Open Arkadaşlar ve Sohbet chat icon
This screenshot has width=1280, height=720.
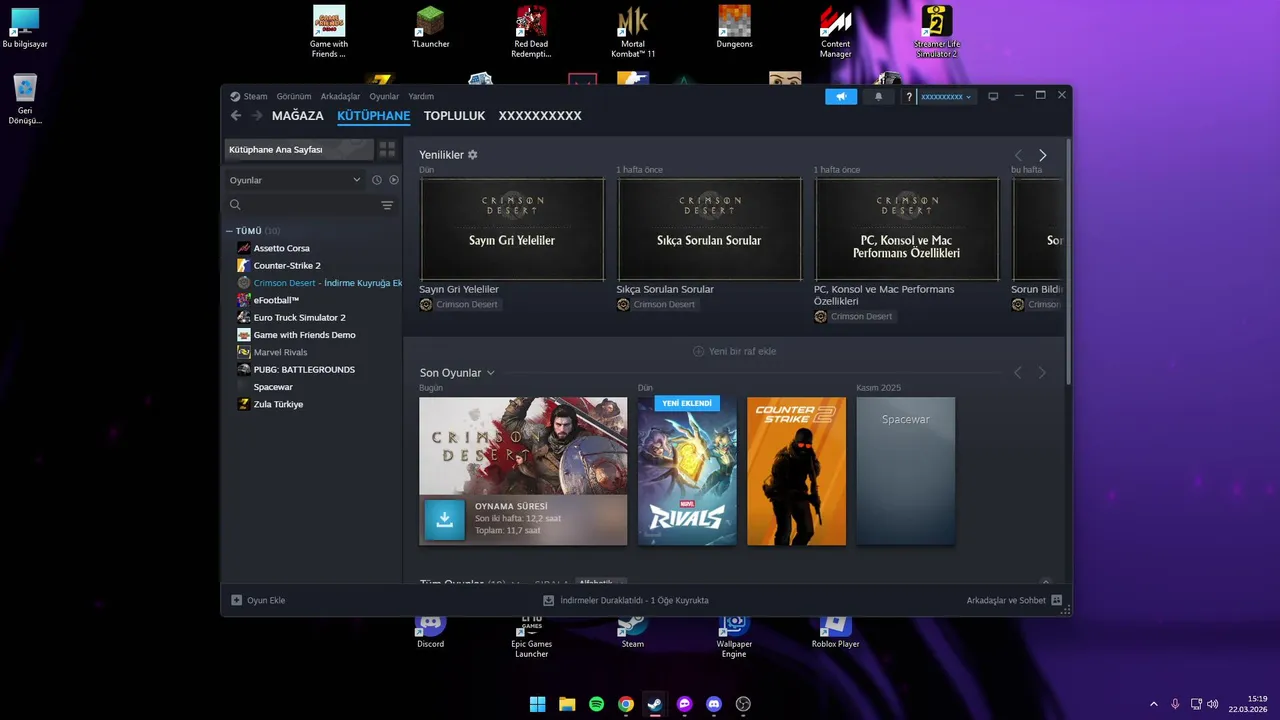[1056, 600]
